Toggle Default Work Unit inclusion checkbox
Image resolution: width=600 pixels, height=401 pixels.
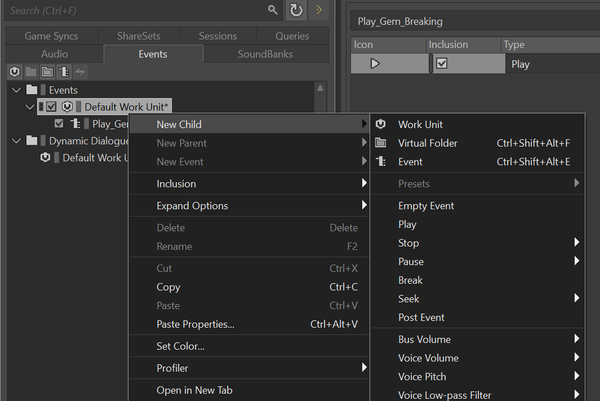click(x=51, y=106)
